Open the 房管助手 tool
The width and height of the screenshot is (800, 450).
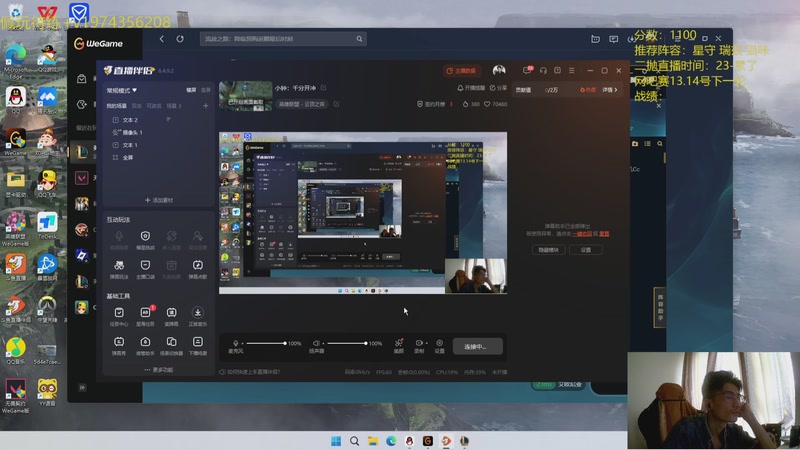tap(145, 345)
